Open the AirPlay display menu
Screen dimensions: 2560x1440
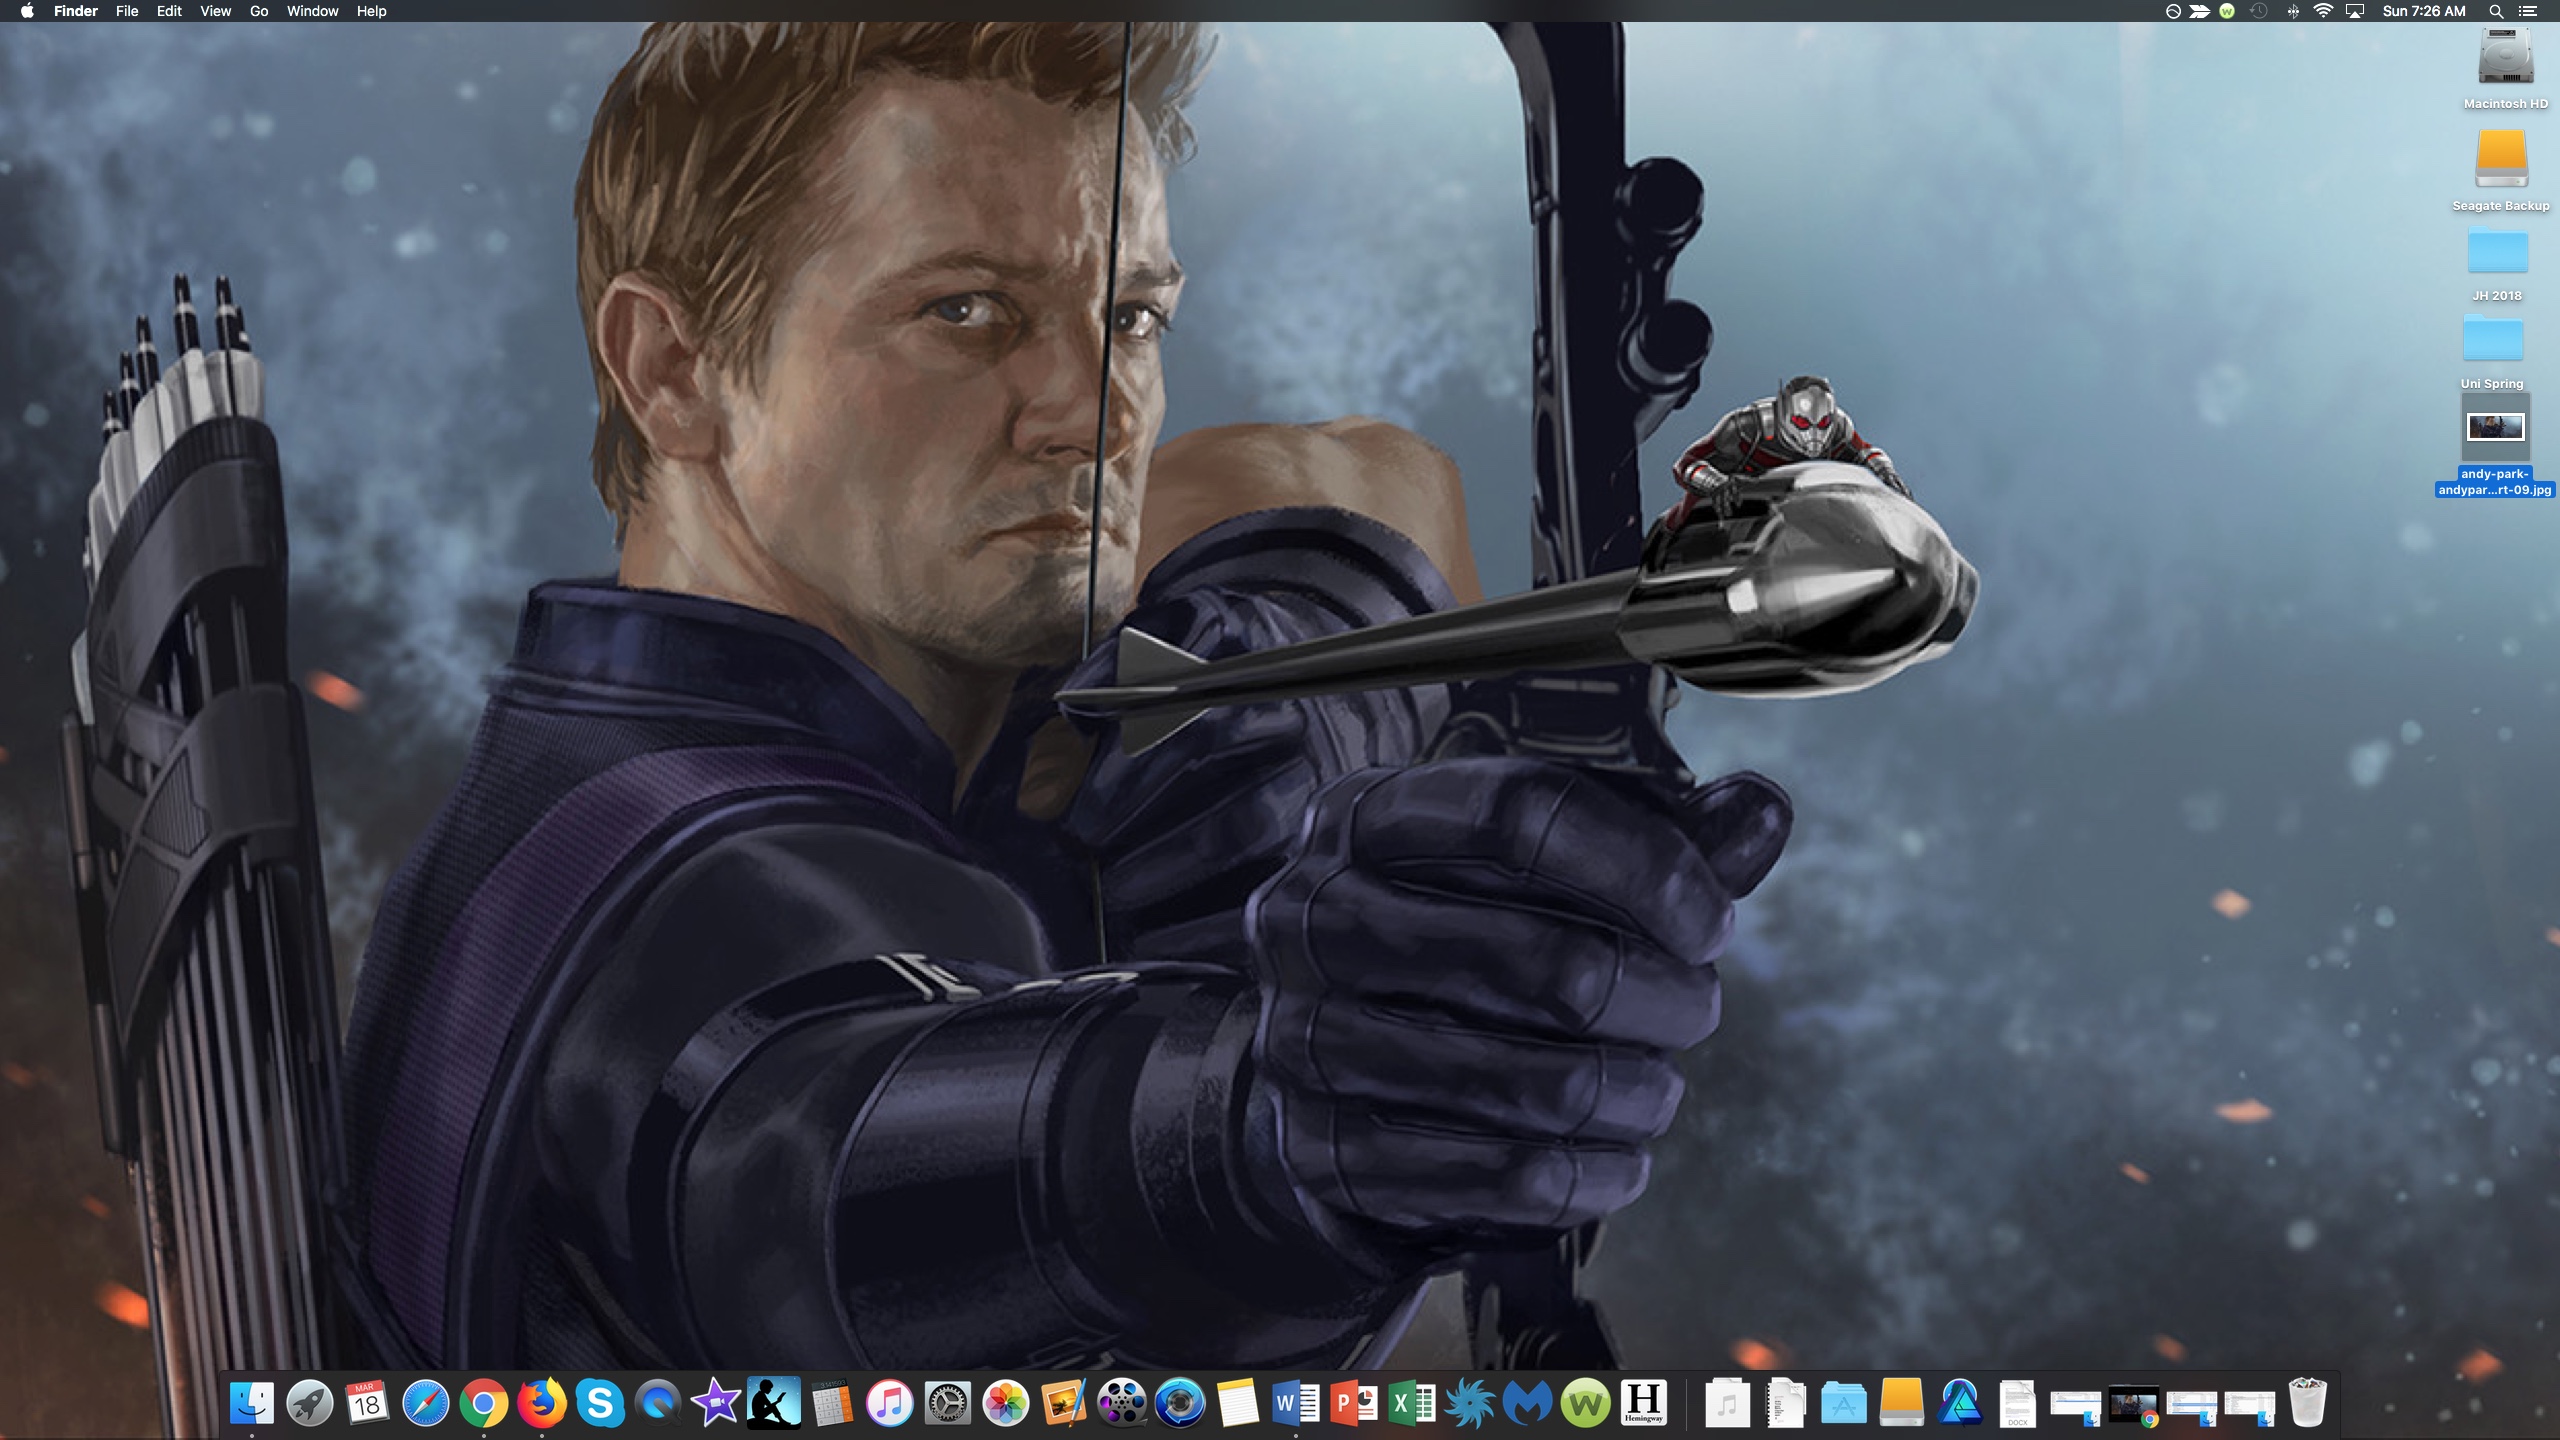pos(2355,11)
